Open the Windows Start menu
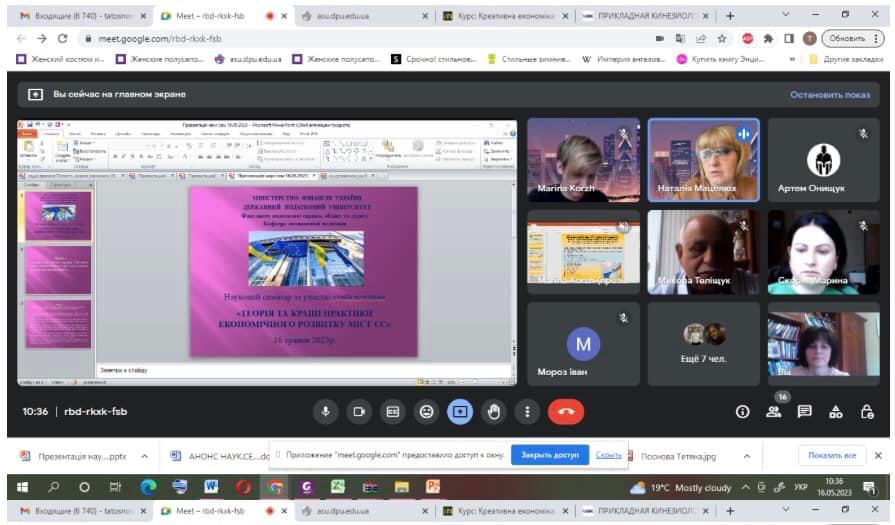 pos(22,487)
